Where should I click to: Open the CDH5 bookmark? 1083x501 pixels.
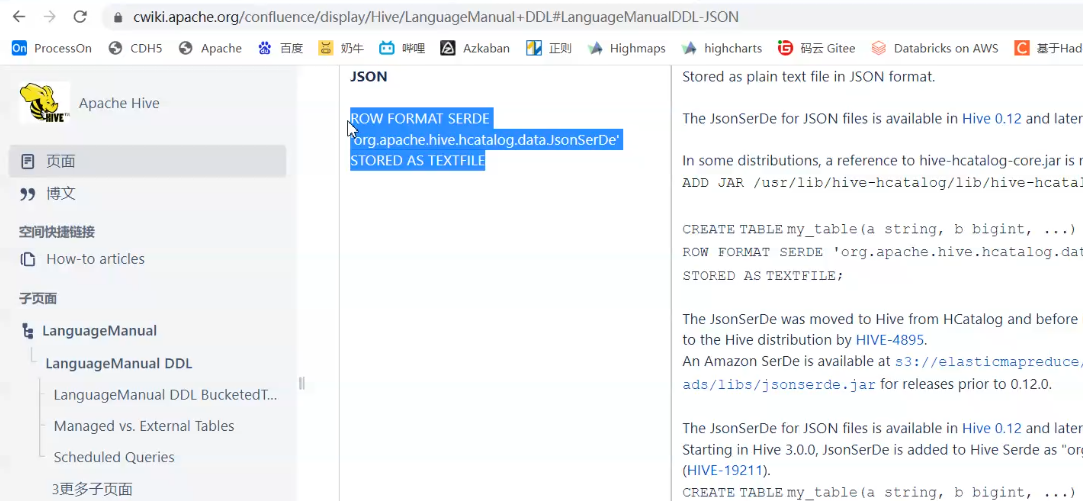pos(135,48)
